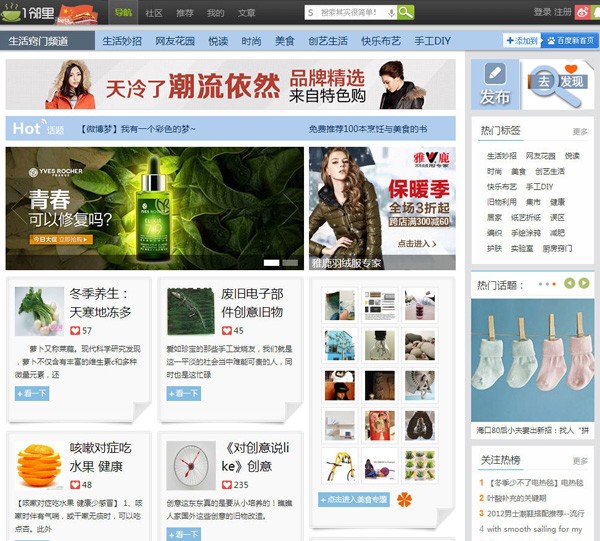The height and width of the screenshot is (541, 600).
Task: Open the radish thumbnail for 冬季养生
Action: click(x=39, y=311)
